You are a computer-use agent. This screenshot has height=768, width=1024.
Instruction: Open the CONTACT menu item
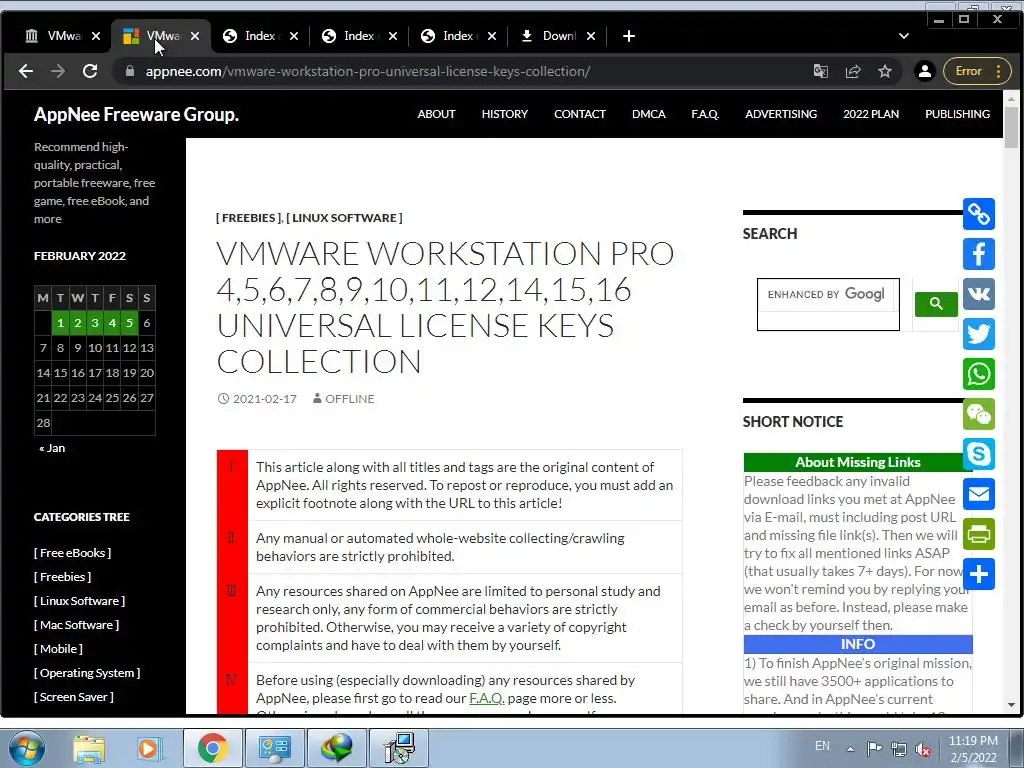tap(580, 114)
